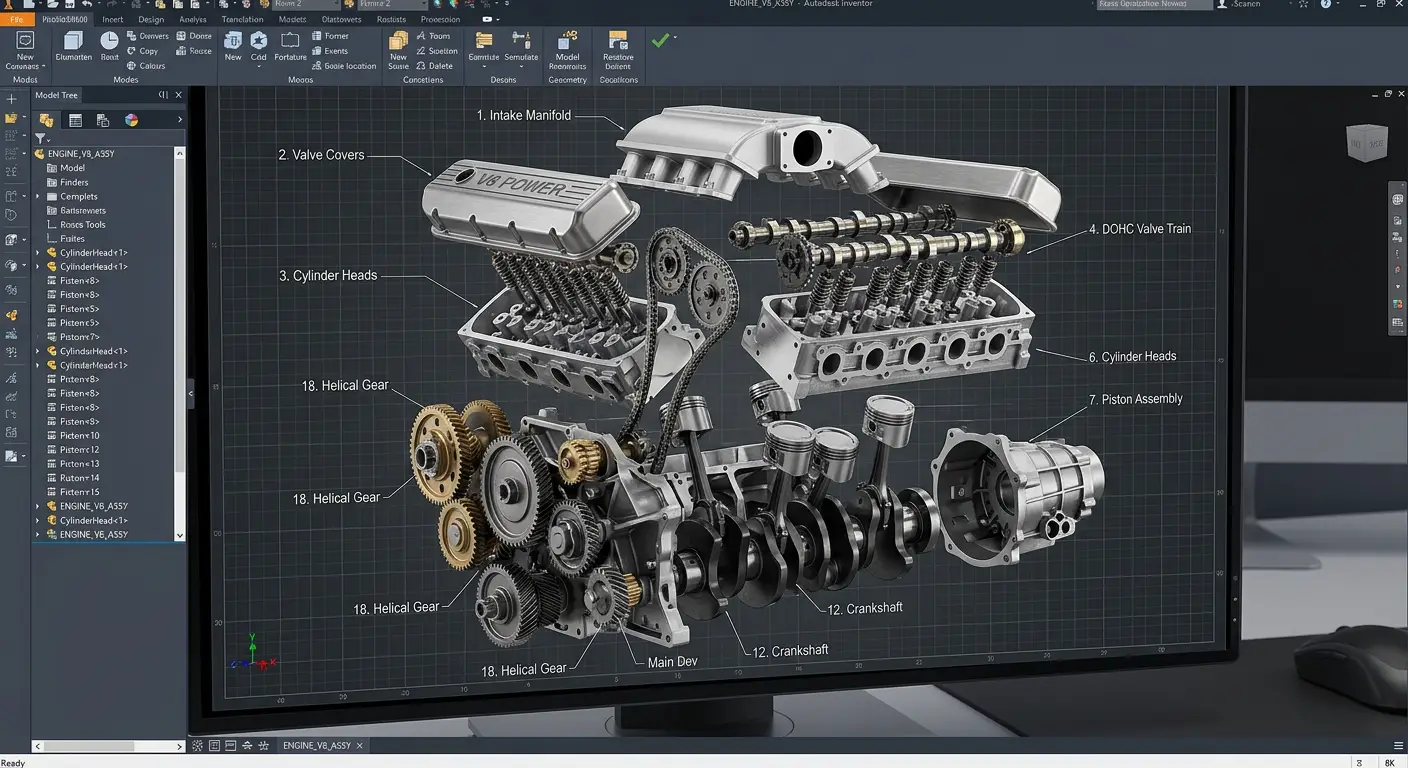Click the green checkmark finish icon
This screenshot has height=768, width=1408.
659,40
